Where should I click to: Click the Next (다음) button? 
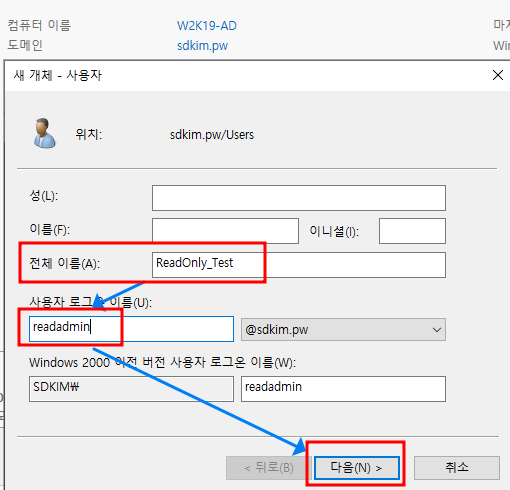tap(357, 468)
